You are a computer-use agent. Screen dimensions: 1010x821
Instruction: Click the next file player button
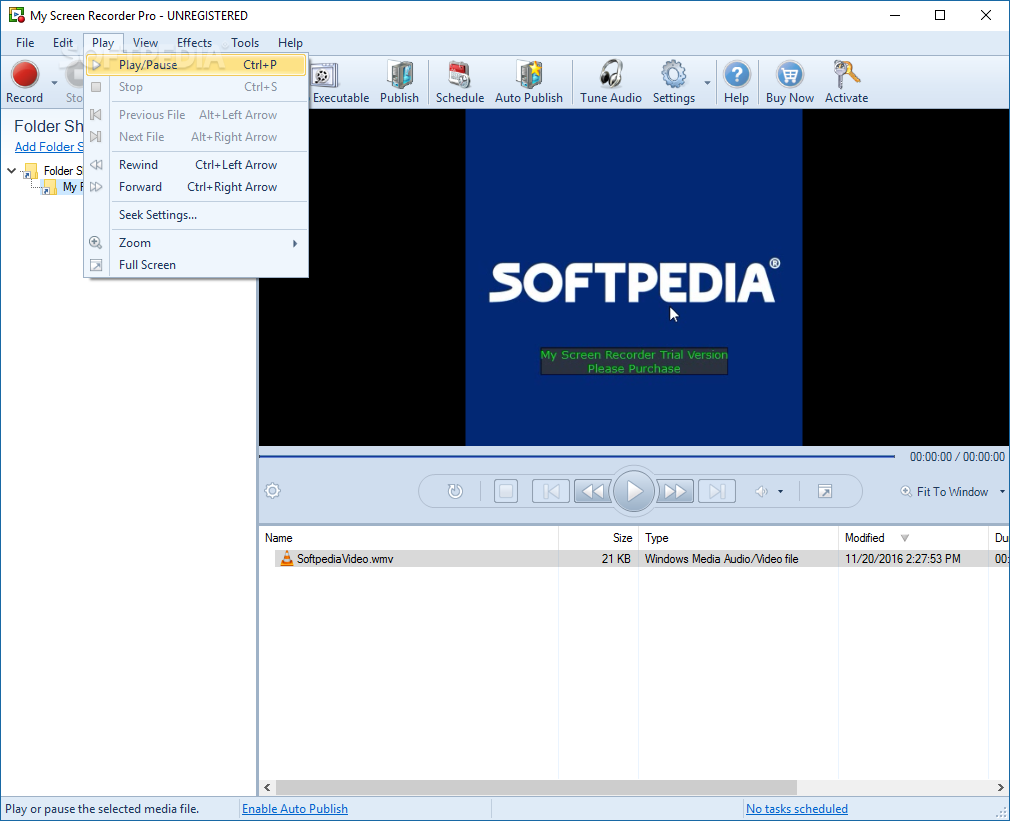click(717, 491)
